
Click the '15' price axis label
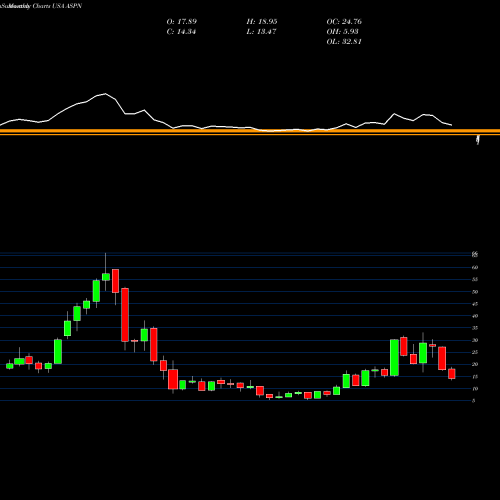pyautogui.click(x=475, y=376)
